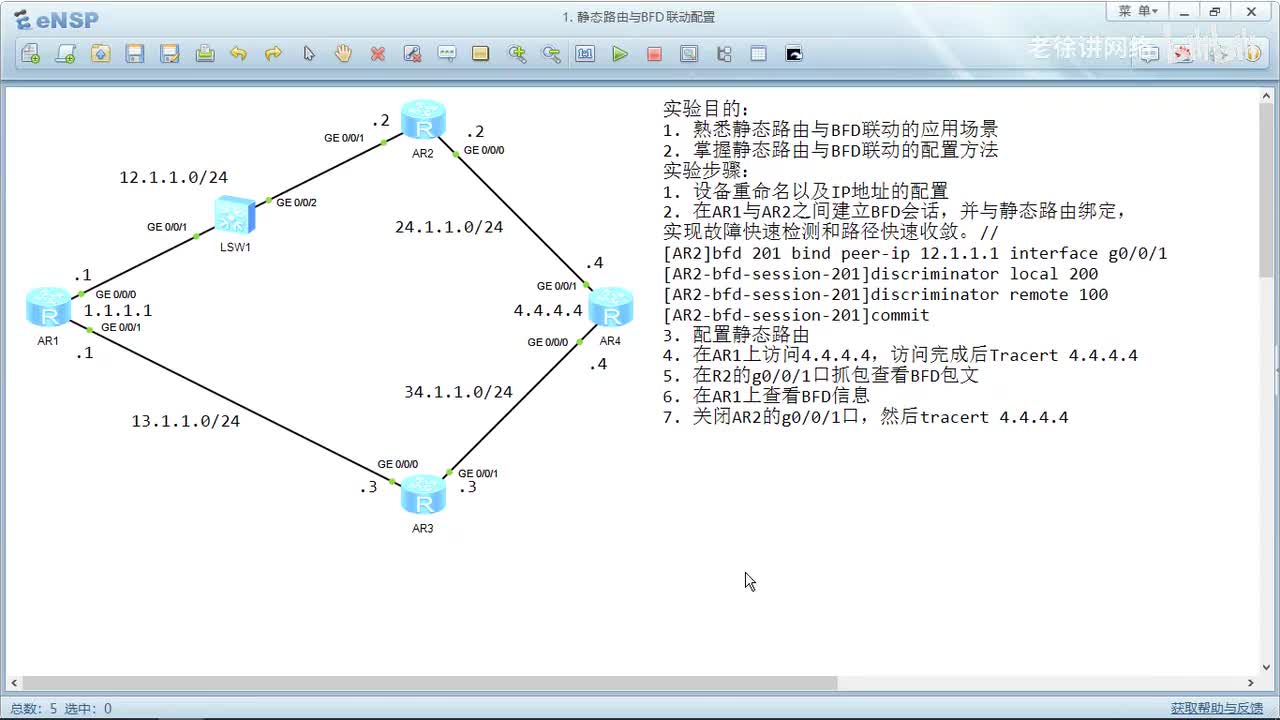This screenshot has height=720, width=1280.
Task: Toggle the grid display icon
Action: point(758,54)
